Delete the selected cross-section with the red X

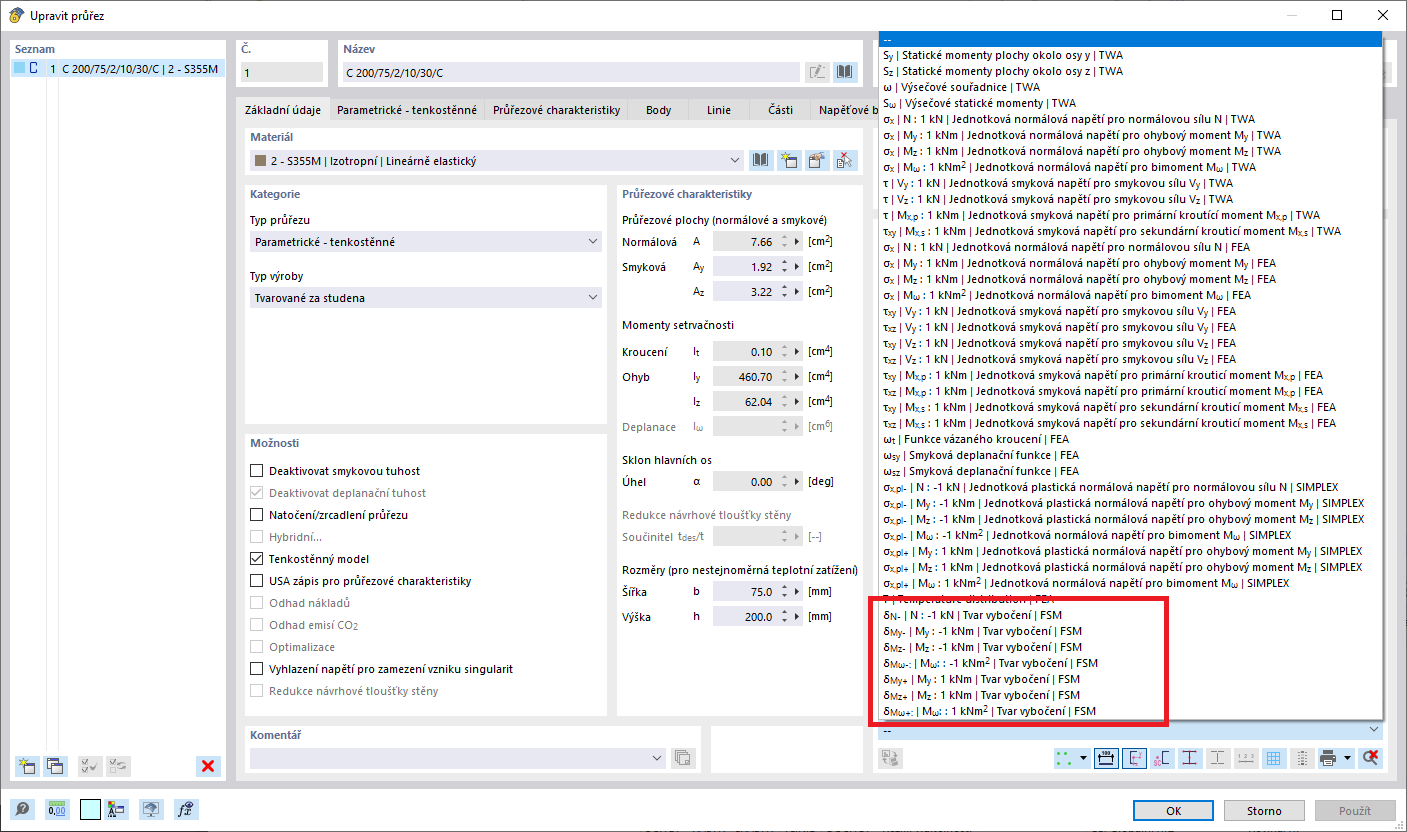pos(208,766)
